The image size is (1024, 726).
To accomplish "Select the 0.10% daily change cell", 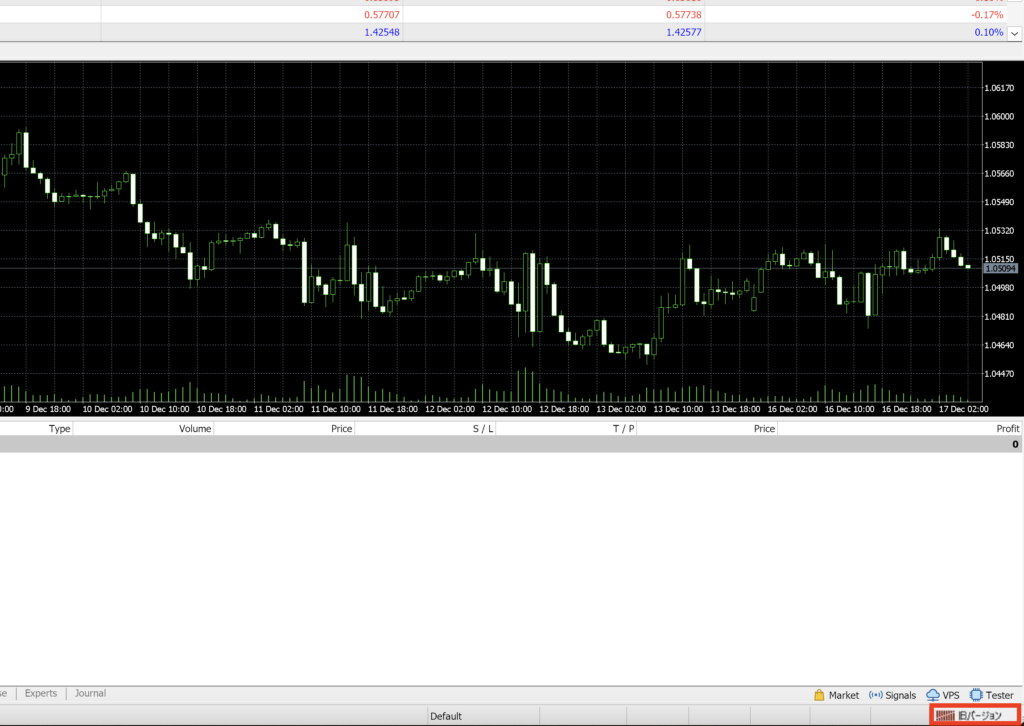I will pyautogui.click(x=989, y=32).
